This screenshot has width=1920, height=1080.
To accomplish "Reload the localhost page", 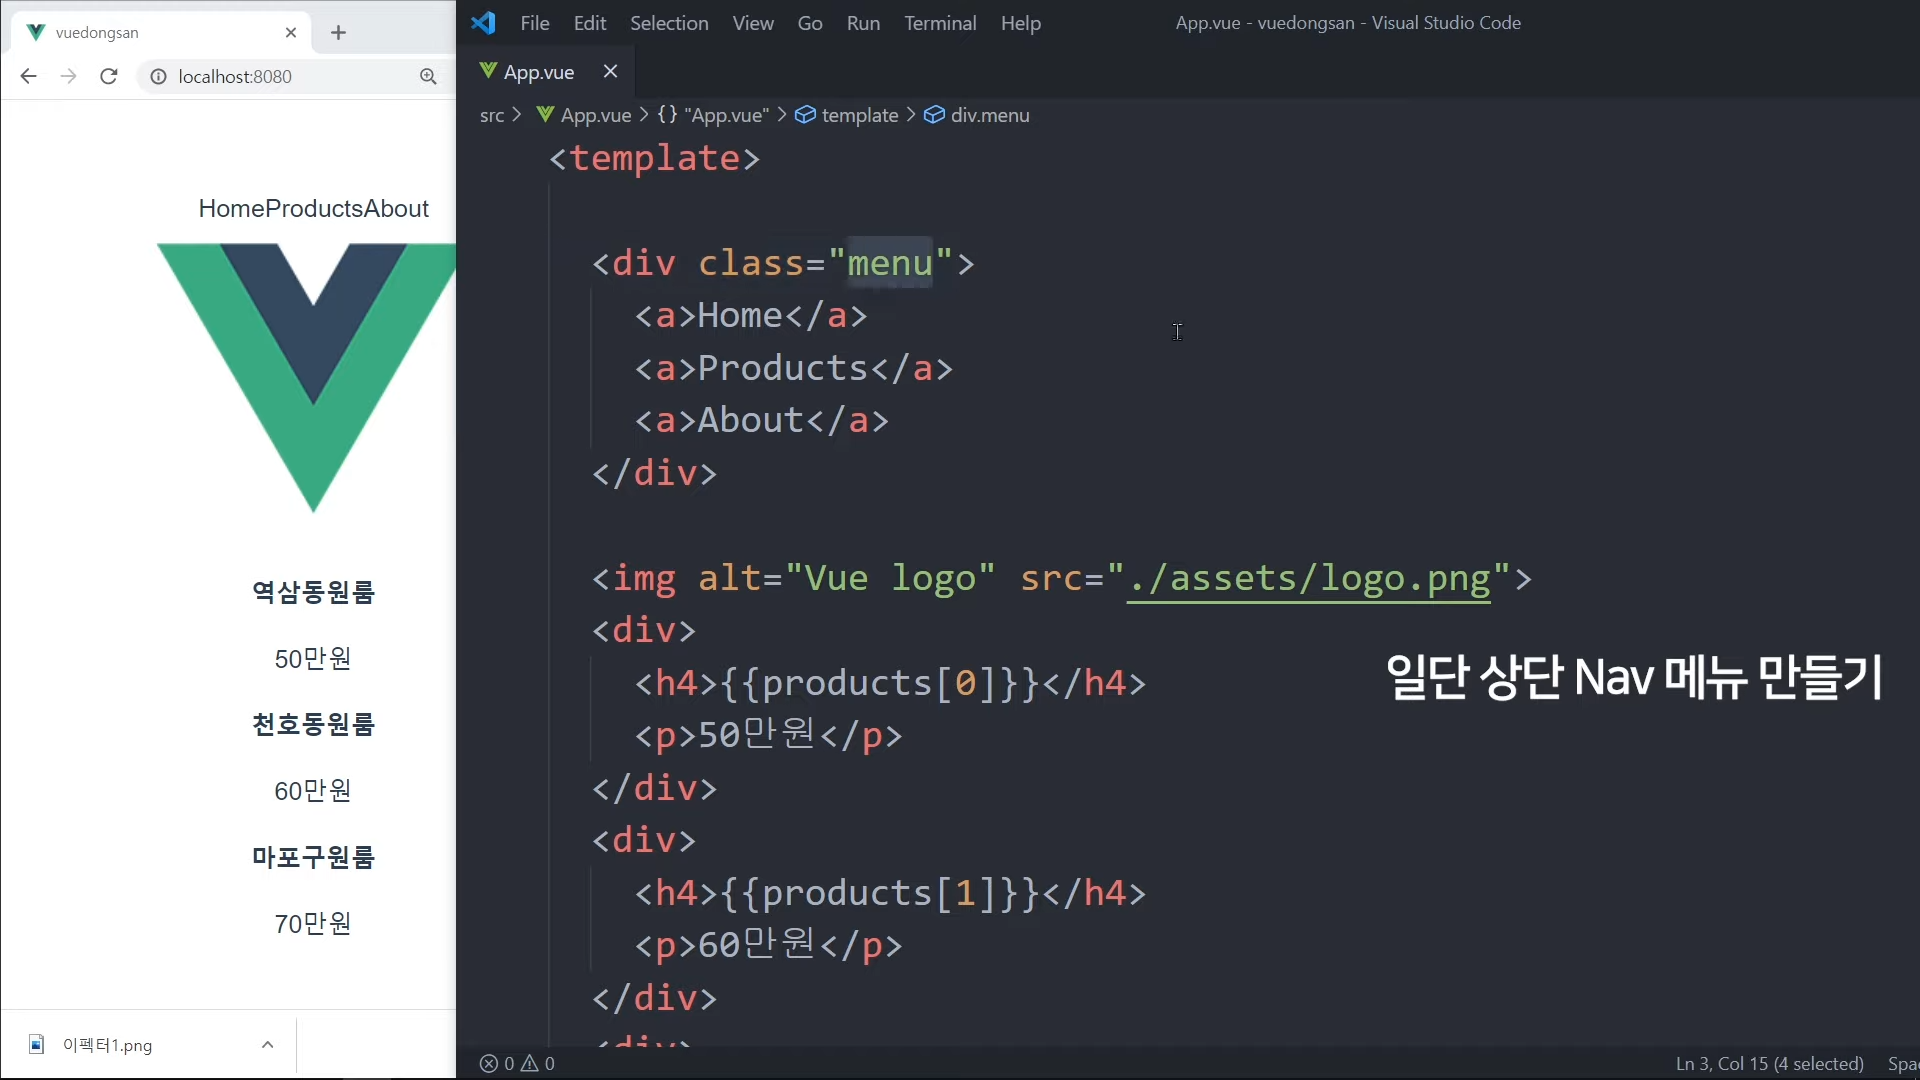I will click(109, 76).
